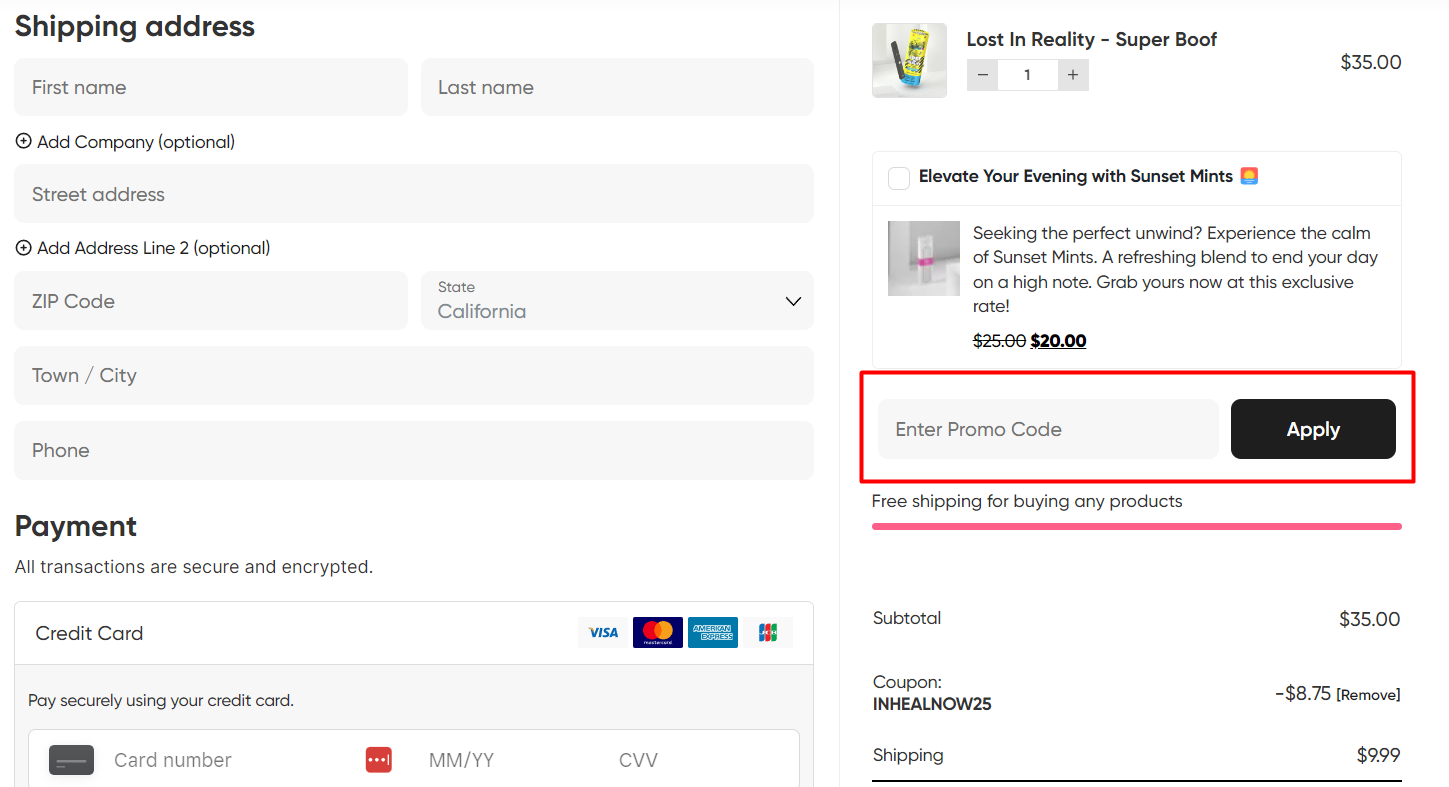
Task: Click the $20.00 discounted price
Action: [1058, 340]
